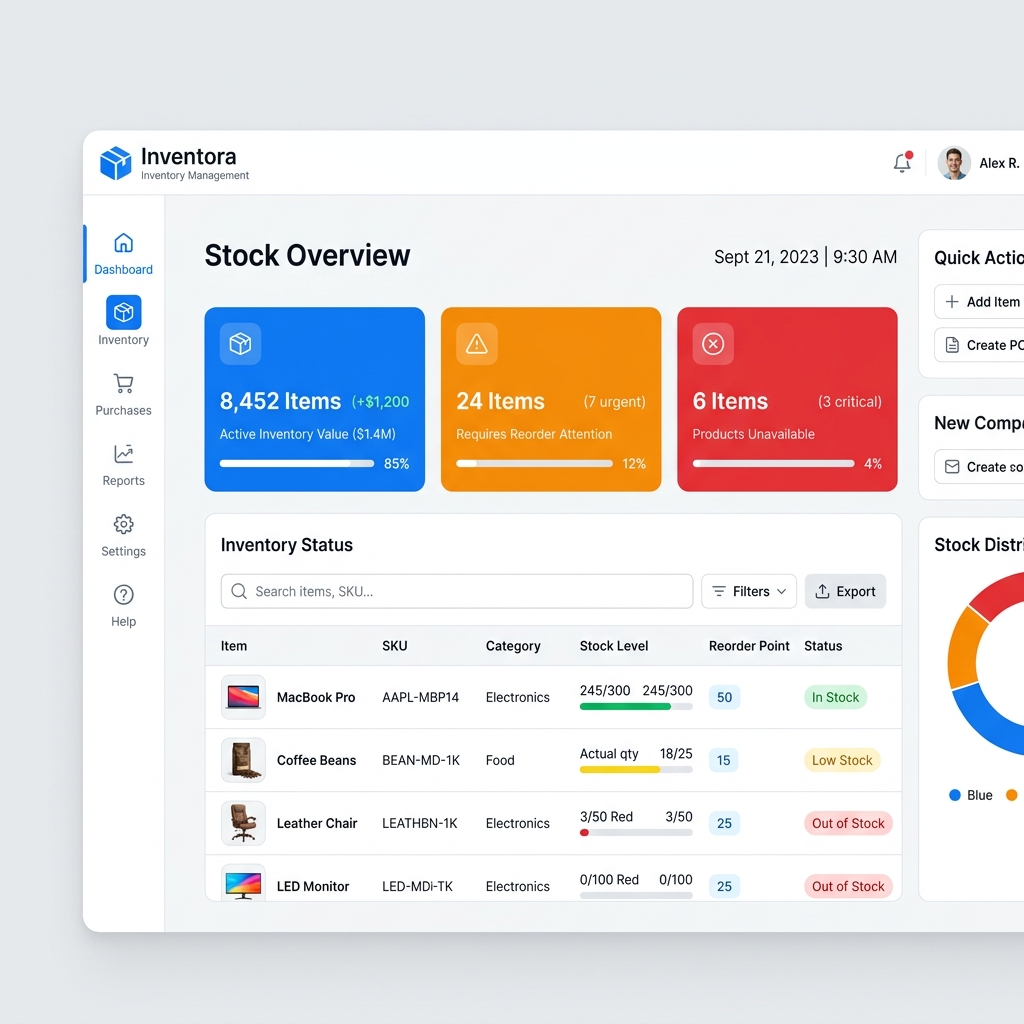Open the Inventory section in sidebar
Image resolution: width=1024 pixels, height=1024 pixels.
point(123,320)
